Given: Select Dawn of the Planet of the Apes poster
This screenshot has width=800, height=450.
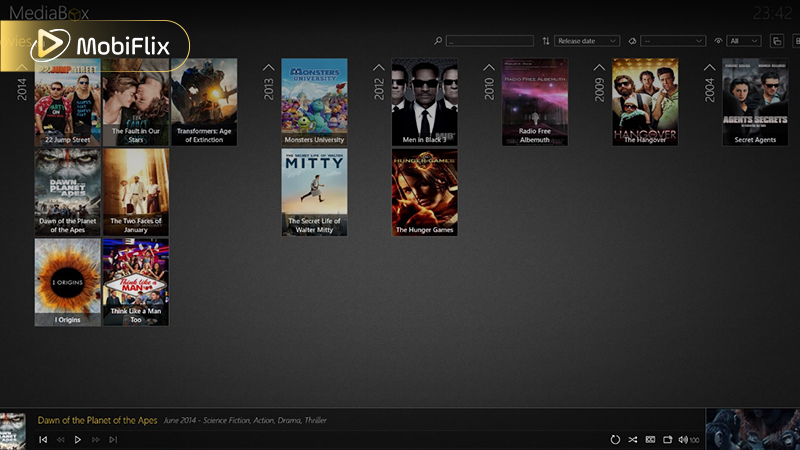Looking at the screenshot, I should (x=68, y=192).
